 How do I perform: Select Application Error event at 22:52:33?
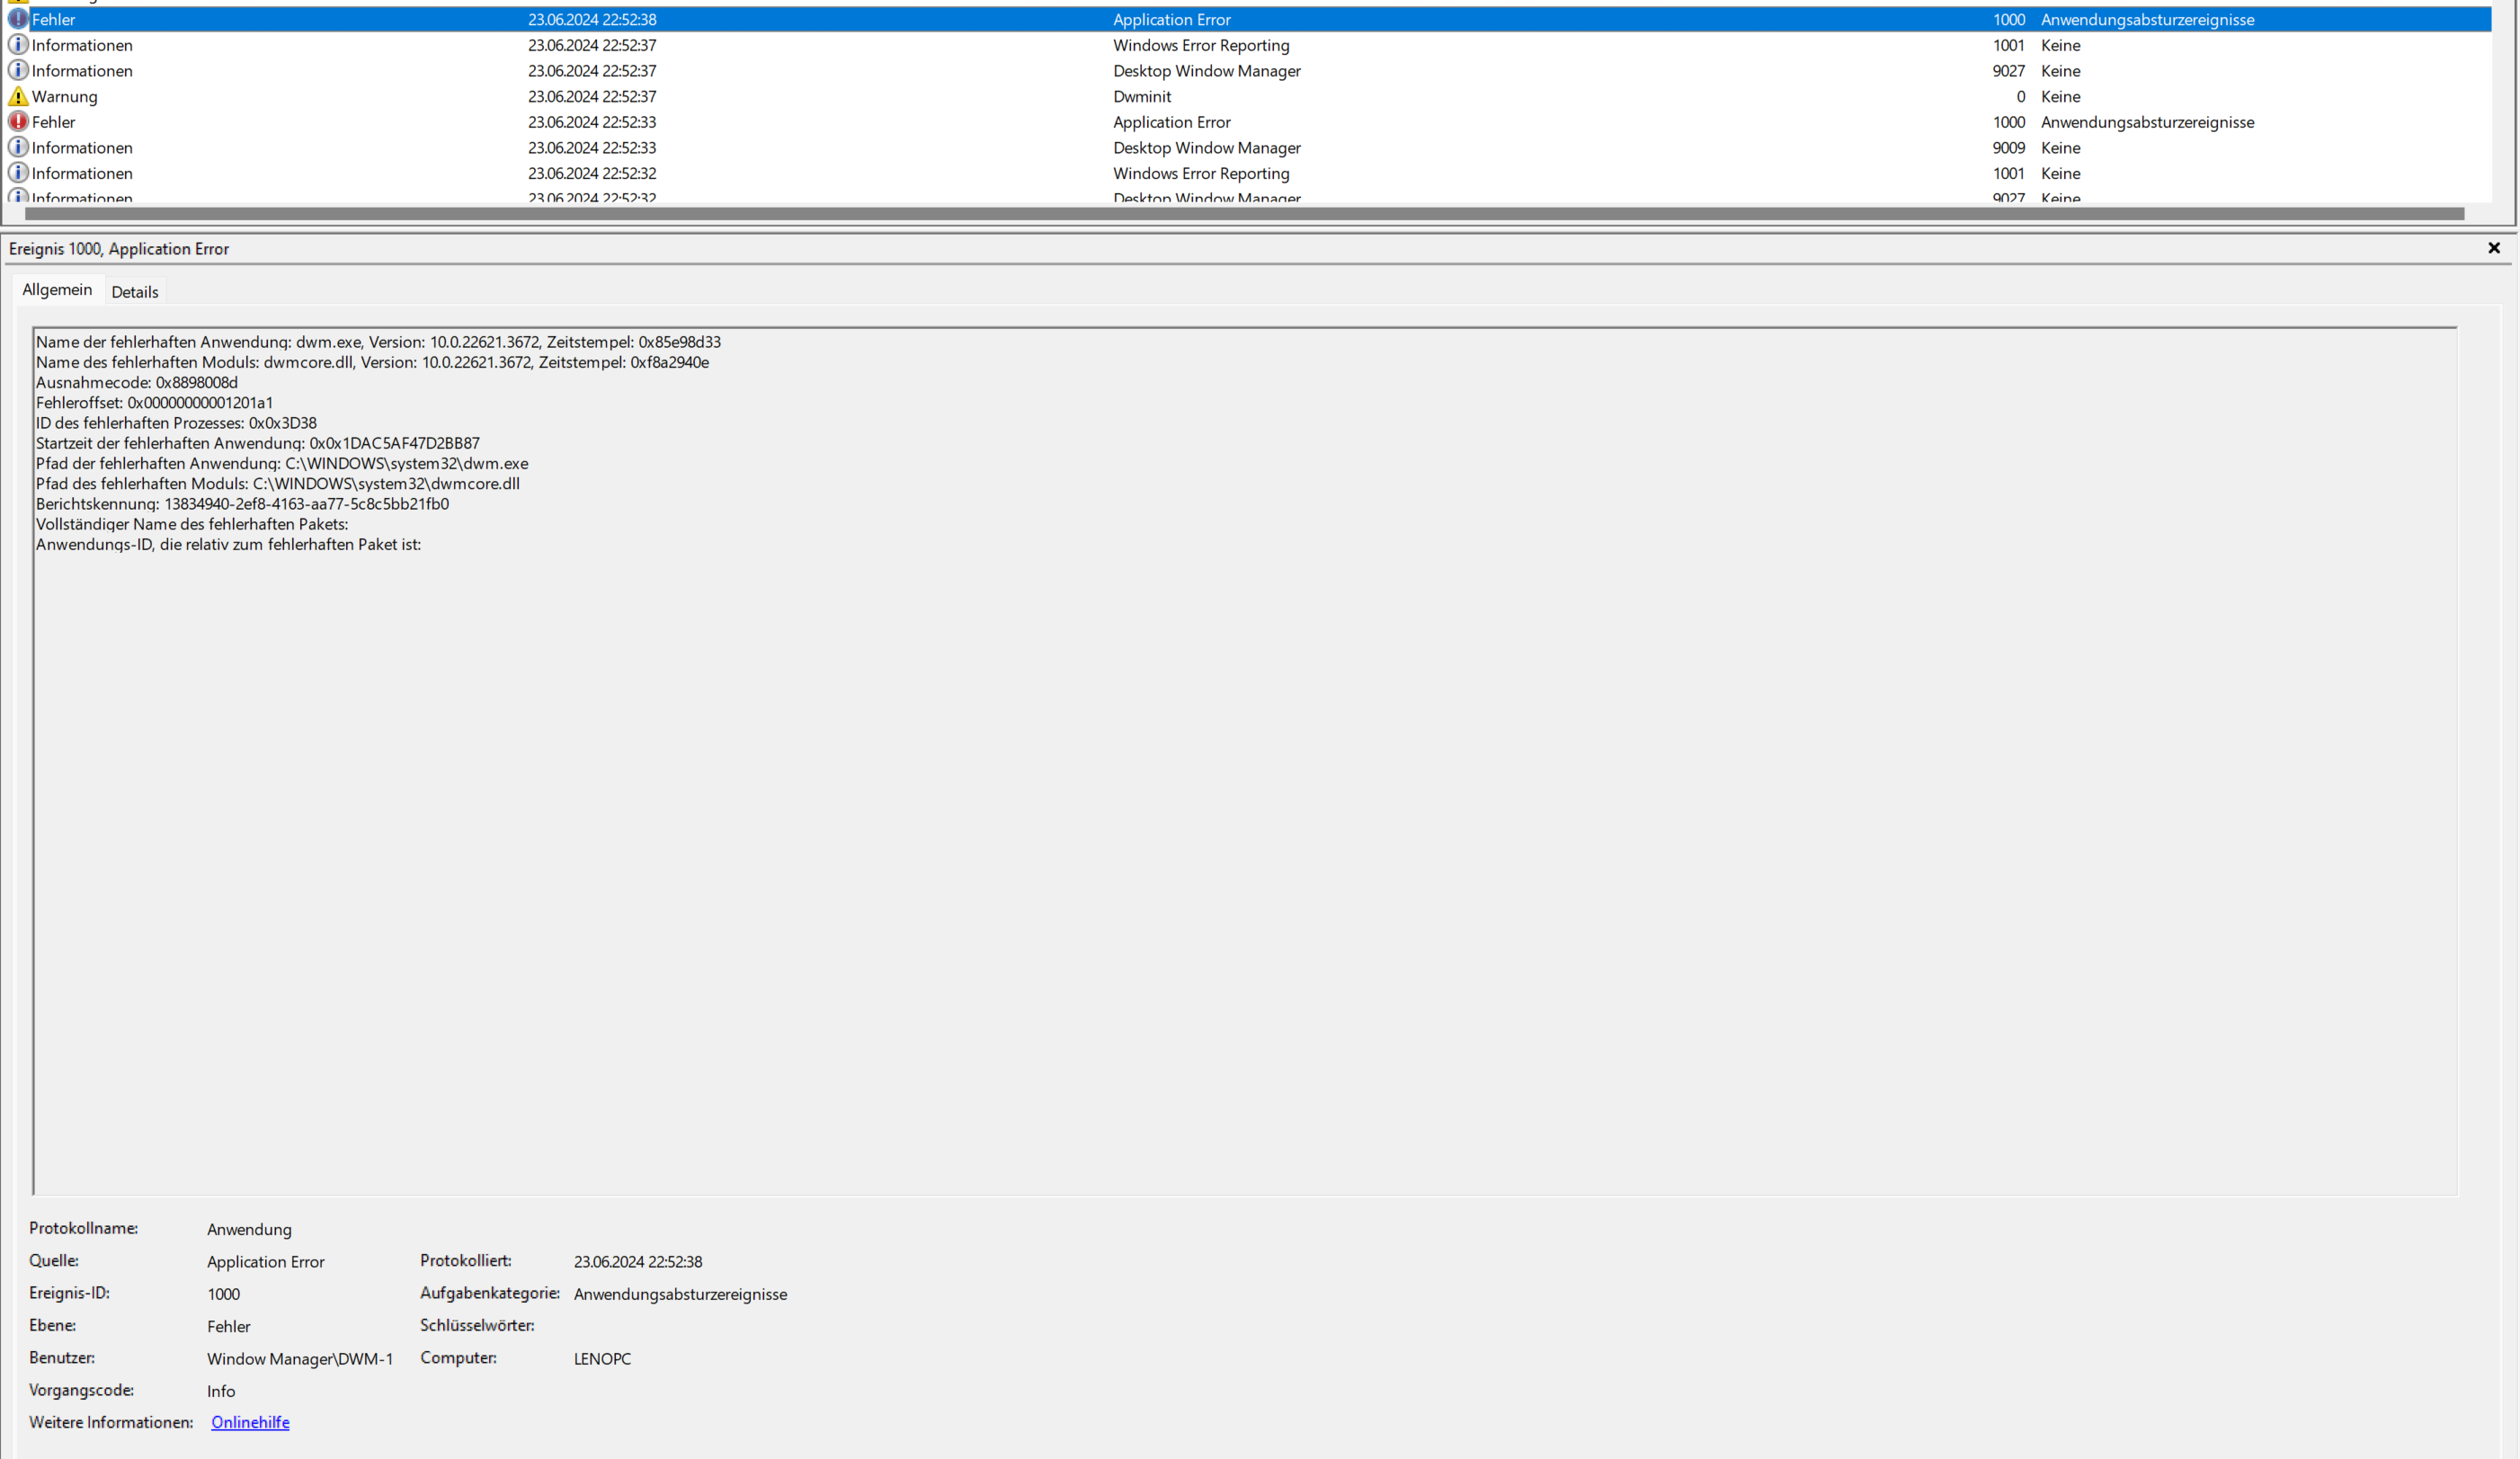(x=1171, y=122)
